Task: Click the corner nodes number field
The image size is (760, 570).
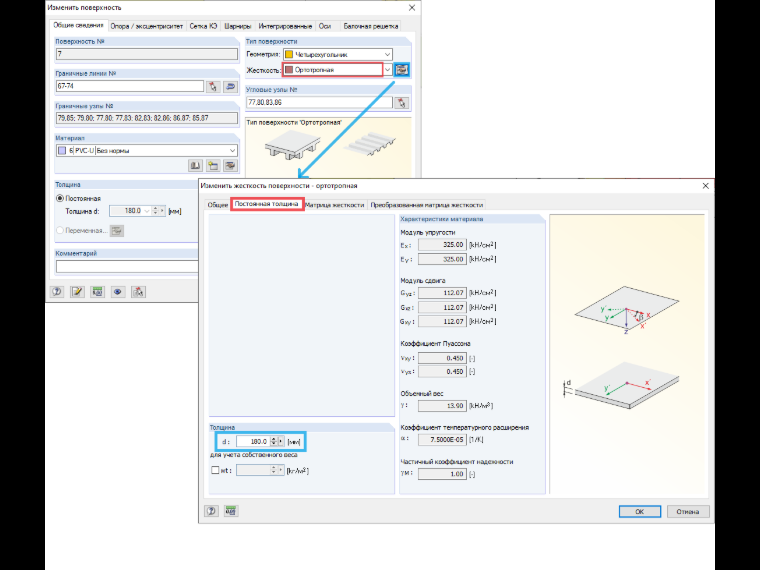Action: coord(319,102)
